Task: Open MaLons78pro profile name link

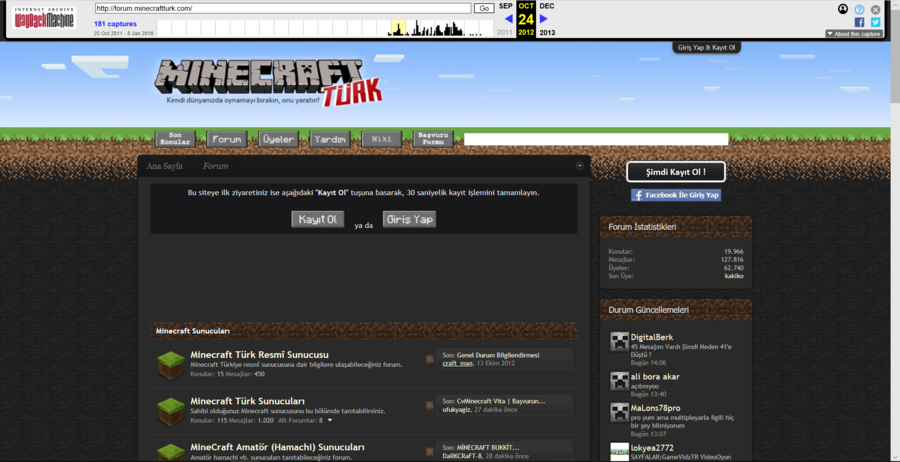Action: [x=655, y=408]
